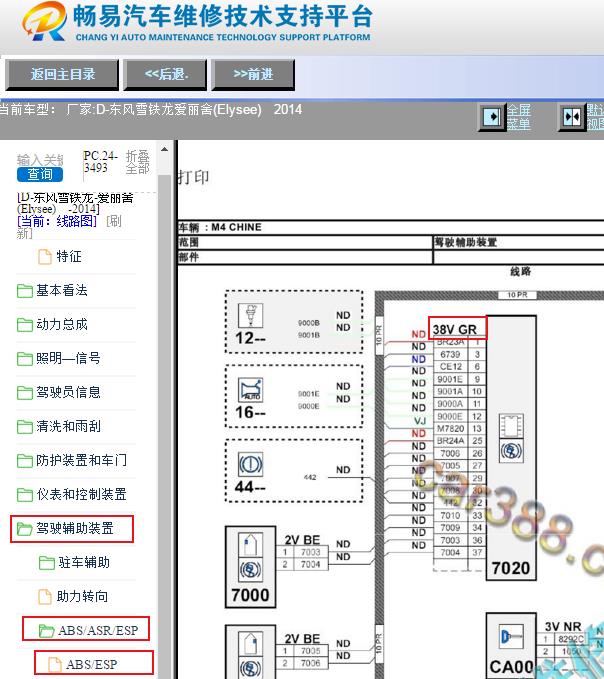Click the 2V BE connector label of 7000
Viewport: 604px width, 679px height.
302,540
